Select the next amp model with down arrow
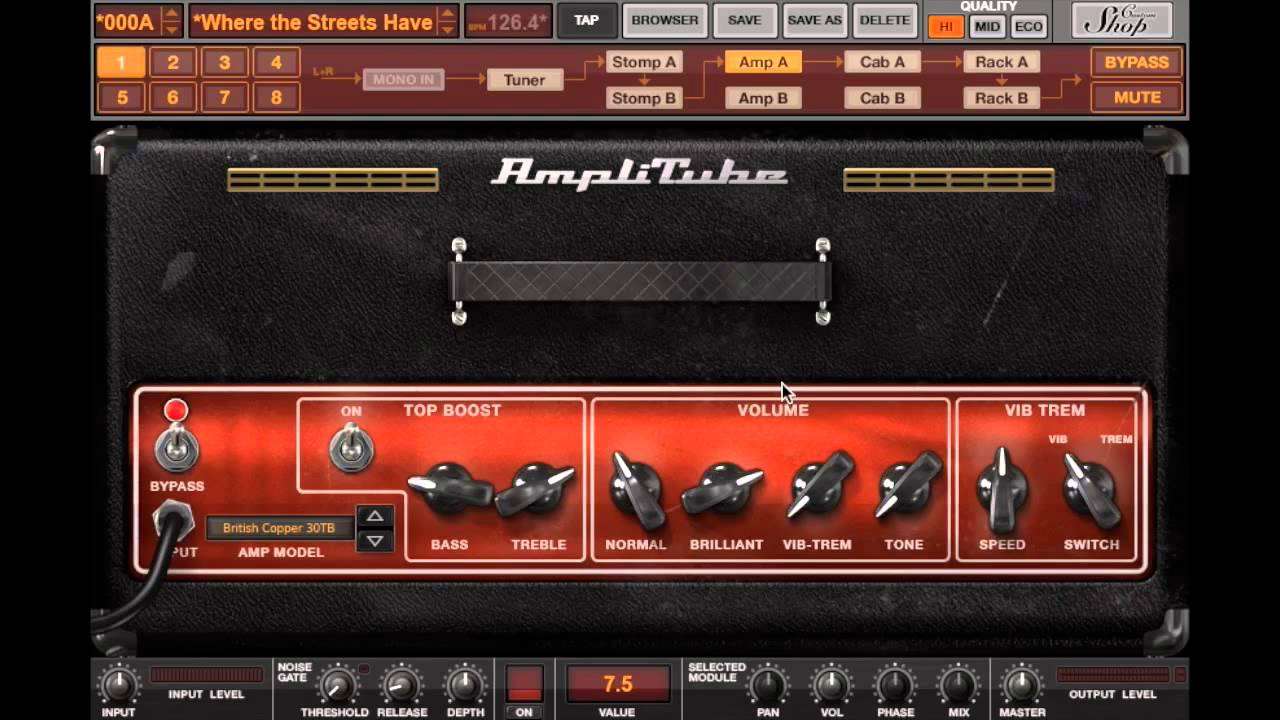Screen dimensions: 1280x720 (375, 541)
